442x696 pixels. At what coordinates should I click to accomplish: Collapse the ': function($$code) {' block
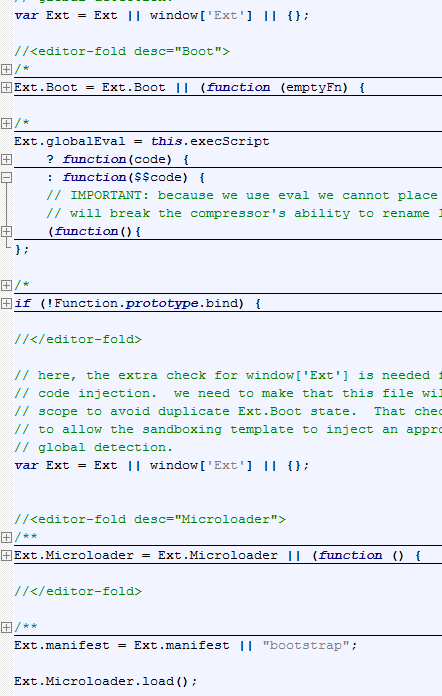[x=6, y=178]
